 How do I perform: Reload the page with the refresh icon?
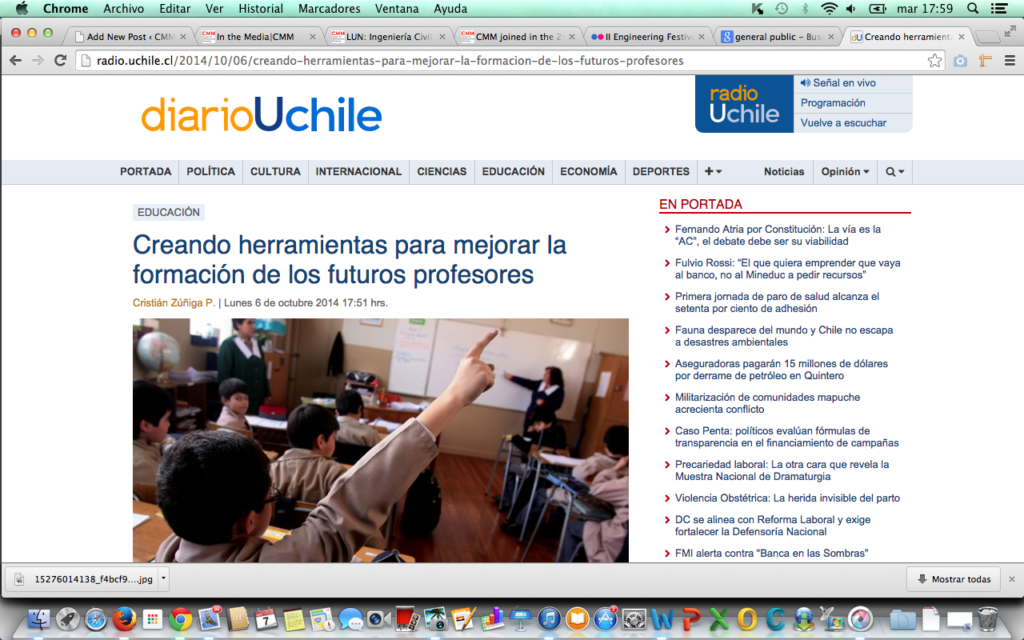tap(61, 60)
